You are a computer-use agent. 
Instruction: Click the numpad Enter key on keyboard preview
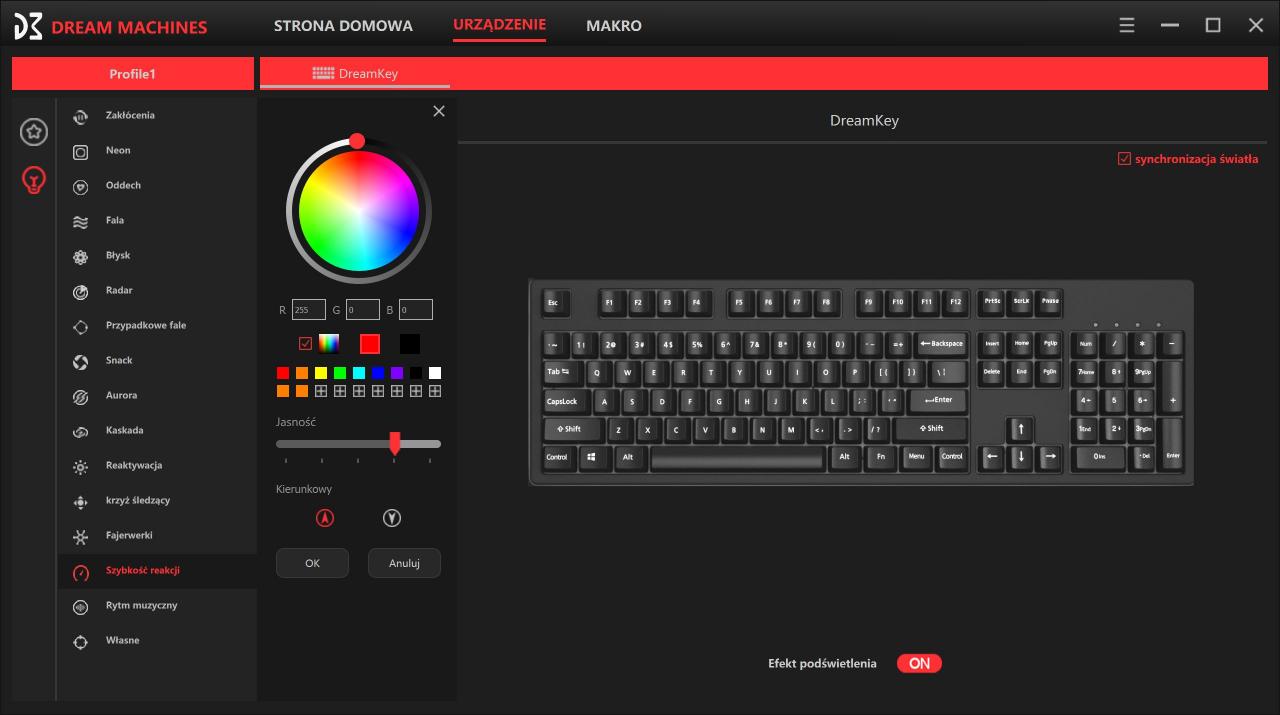1171,444
